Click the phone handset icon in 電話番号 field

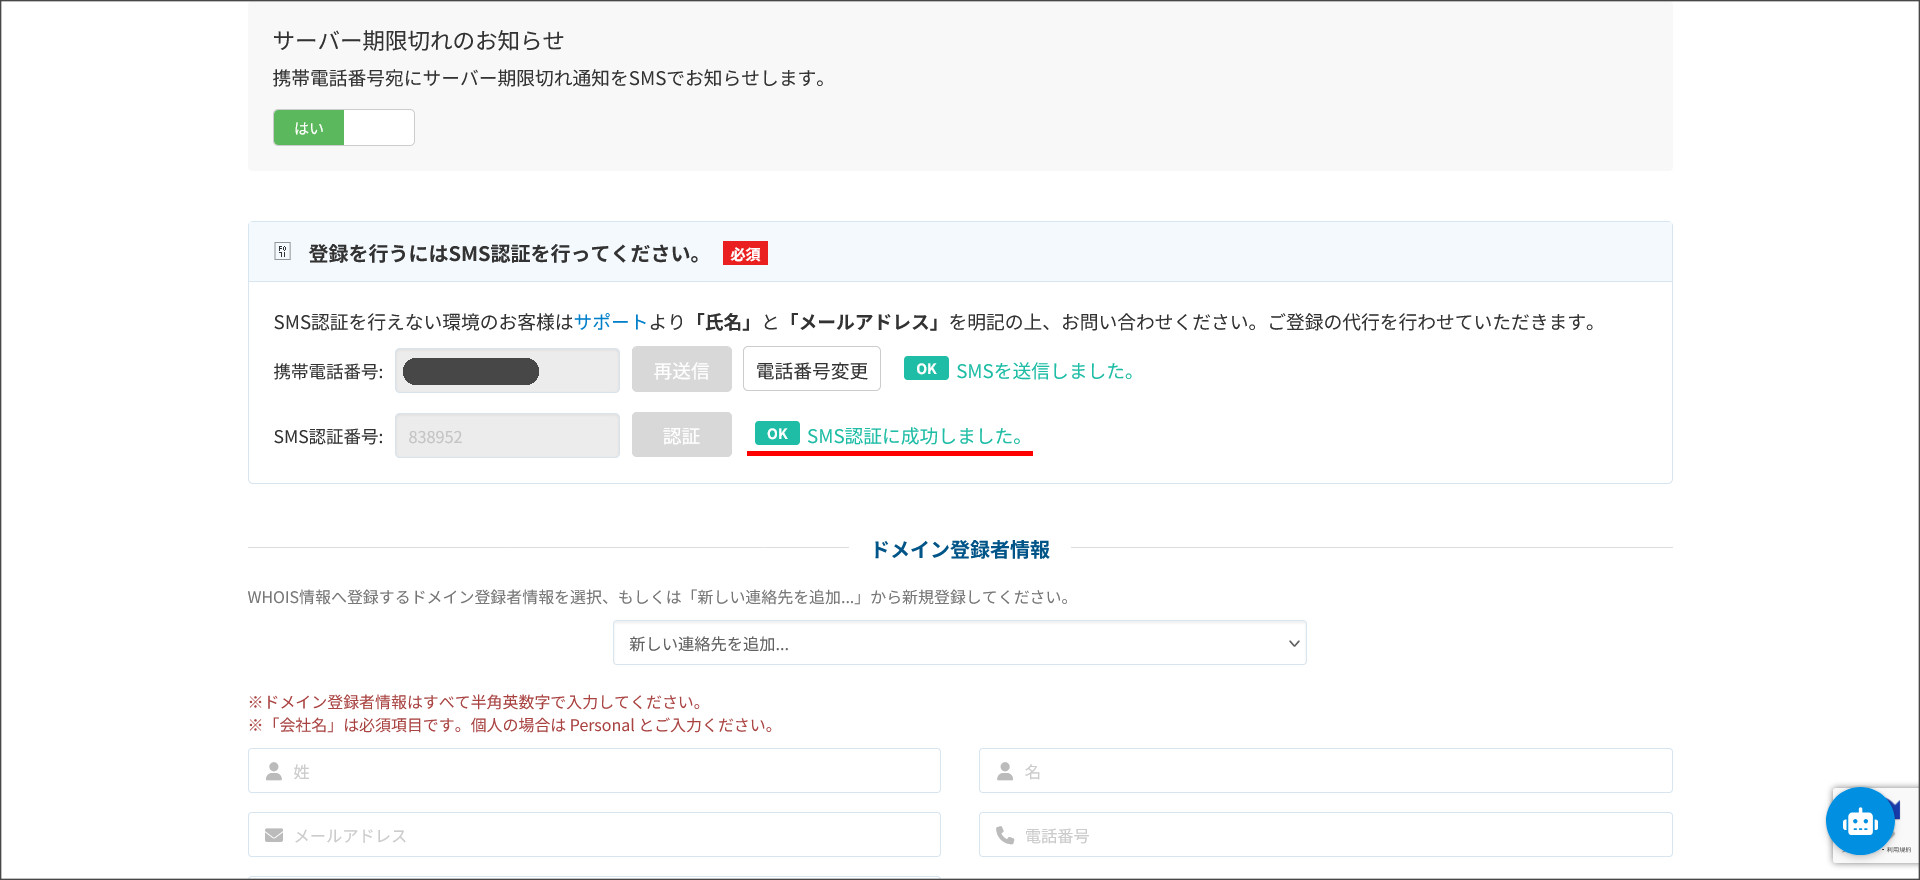pyautogui.click(x=1005, y=835)
